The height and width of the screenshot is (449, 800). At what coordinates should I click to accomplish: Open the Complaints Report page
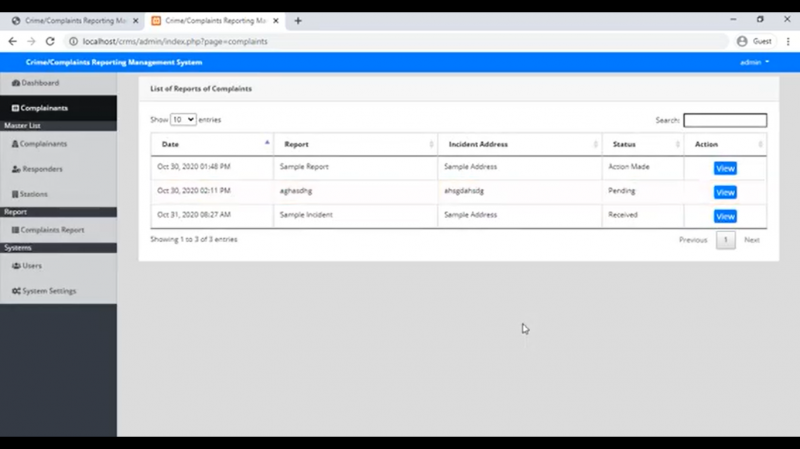click(x=58, y=230)
